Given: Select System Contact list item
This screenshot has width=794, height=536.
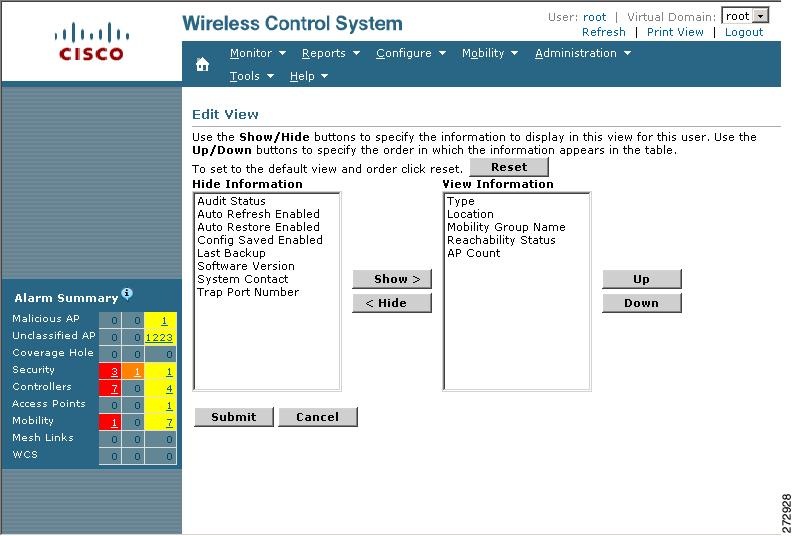Looking at the screenshot, I should [243, 279].
